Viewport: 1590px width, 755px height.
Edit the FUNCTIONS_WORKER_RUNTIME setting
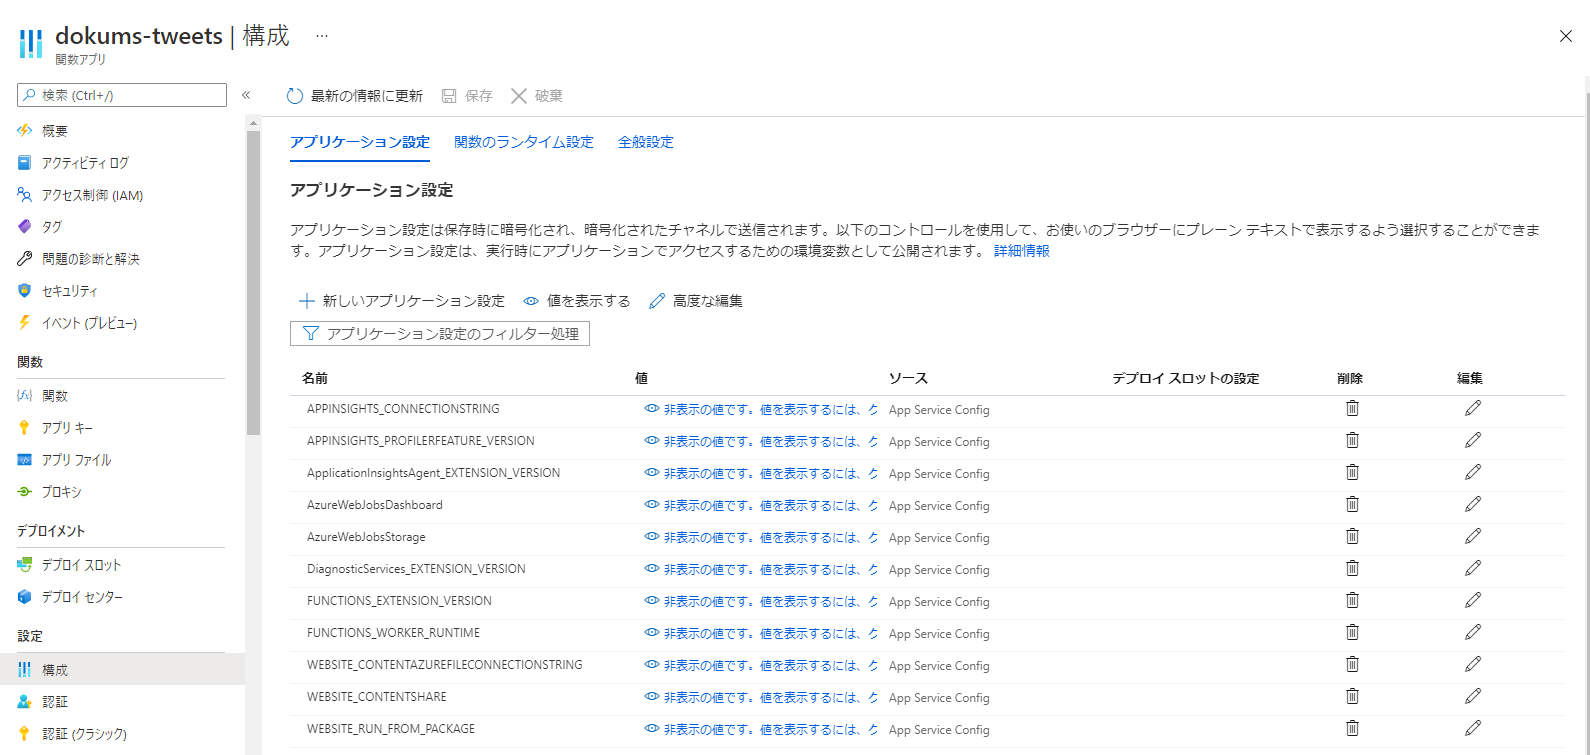[x=1473, y=632]
